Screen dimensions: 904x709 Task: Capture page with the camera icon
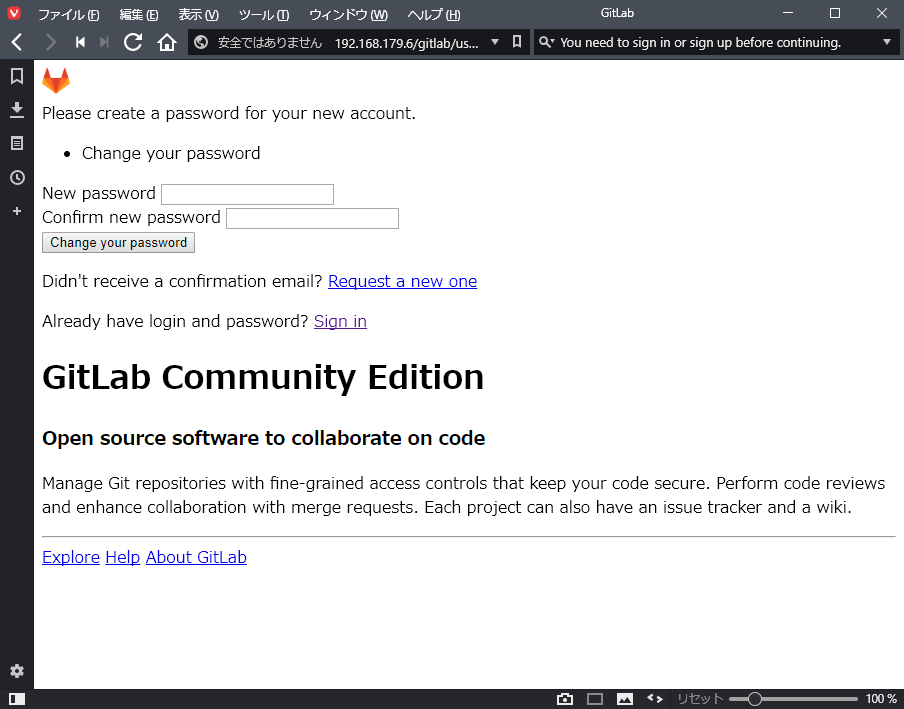click(565, 699)
